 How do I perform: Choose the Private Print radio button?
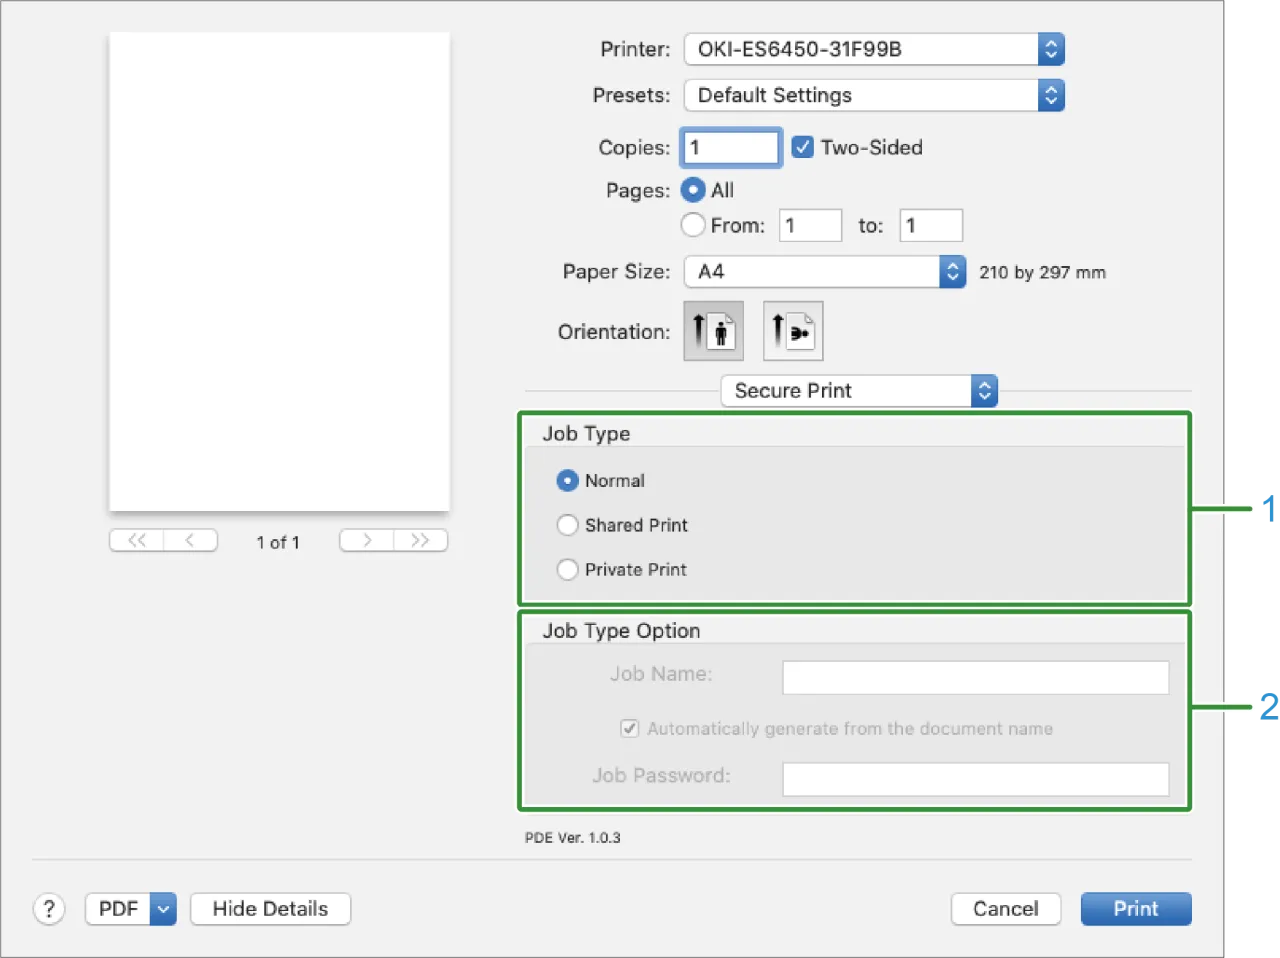coord(568,570)
